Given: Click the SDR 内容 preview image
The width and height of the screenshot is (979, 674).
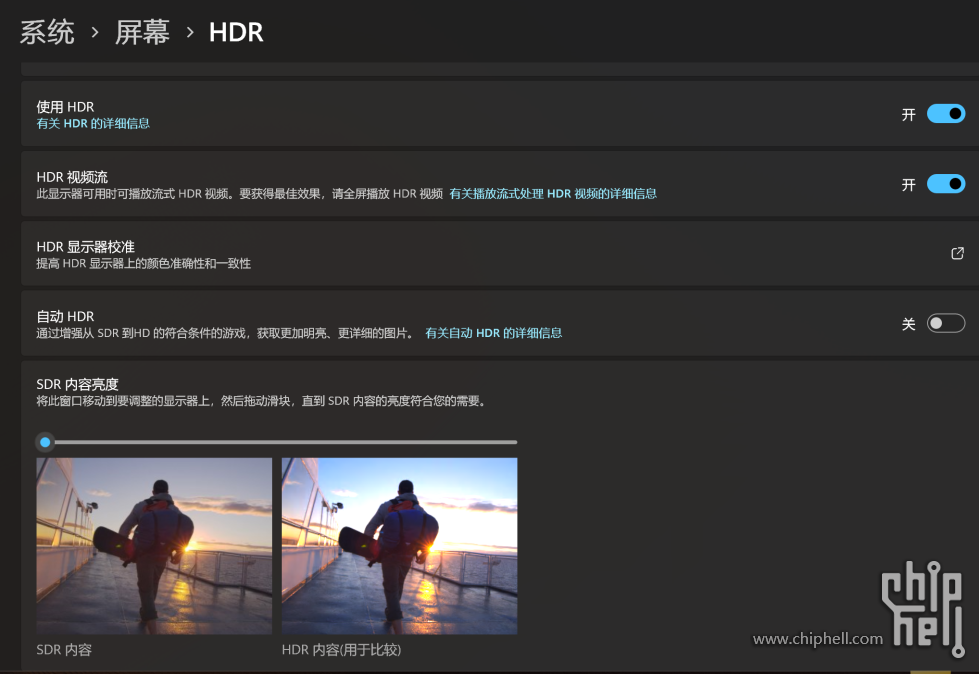Looking at the screenshot, I should point(154,545).
